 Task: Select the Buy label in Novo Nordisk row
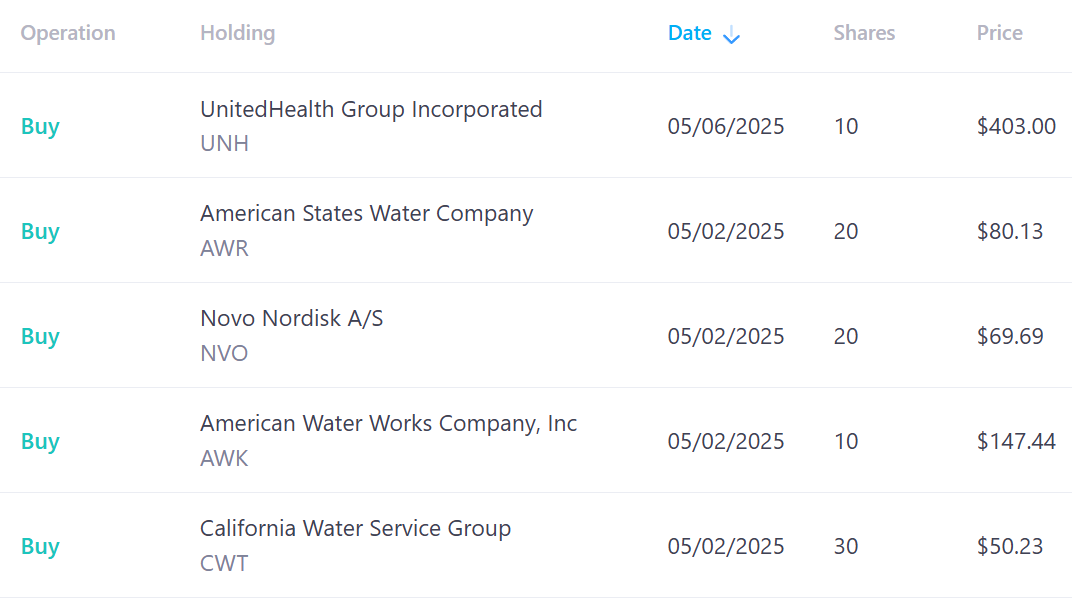(40, 336)
